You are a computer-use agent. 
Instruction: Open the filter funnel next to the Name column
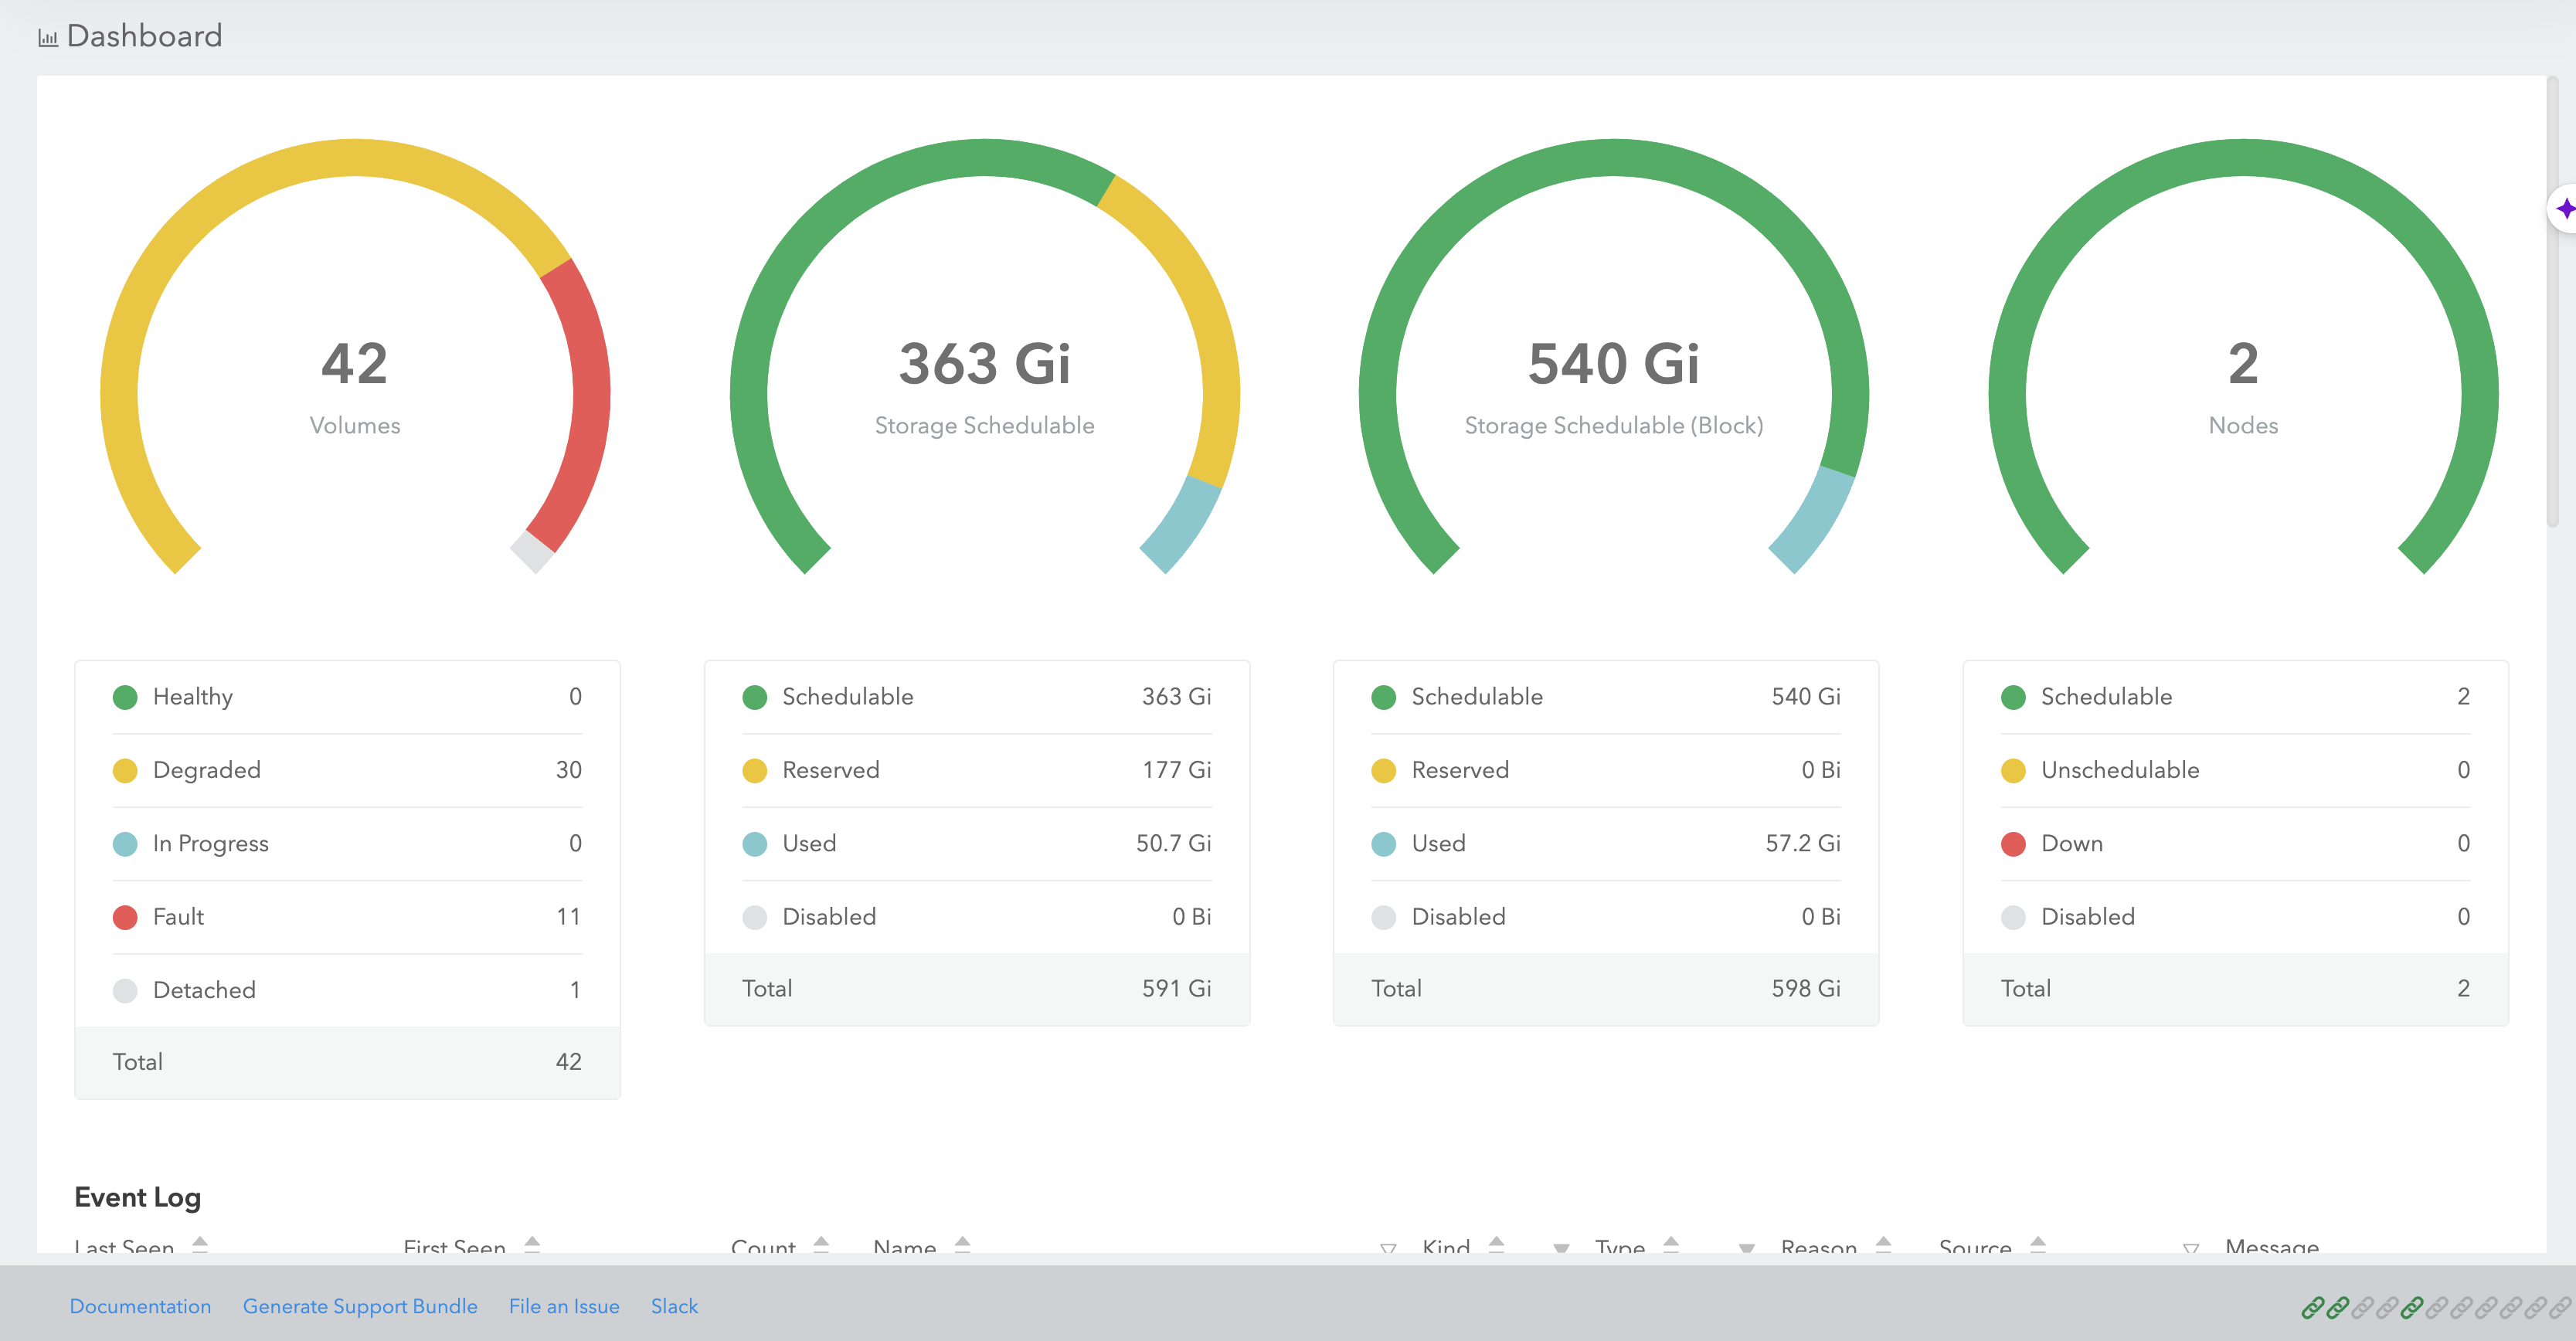[1389, 1249]
